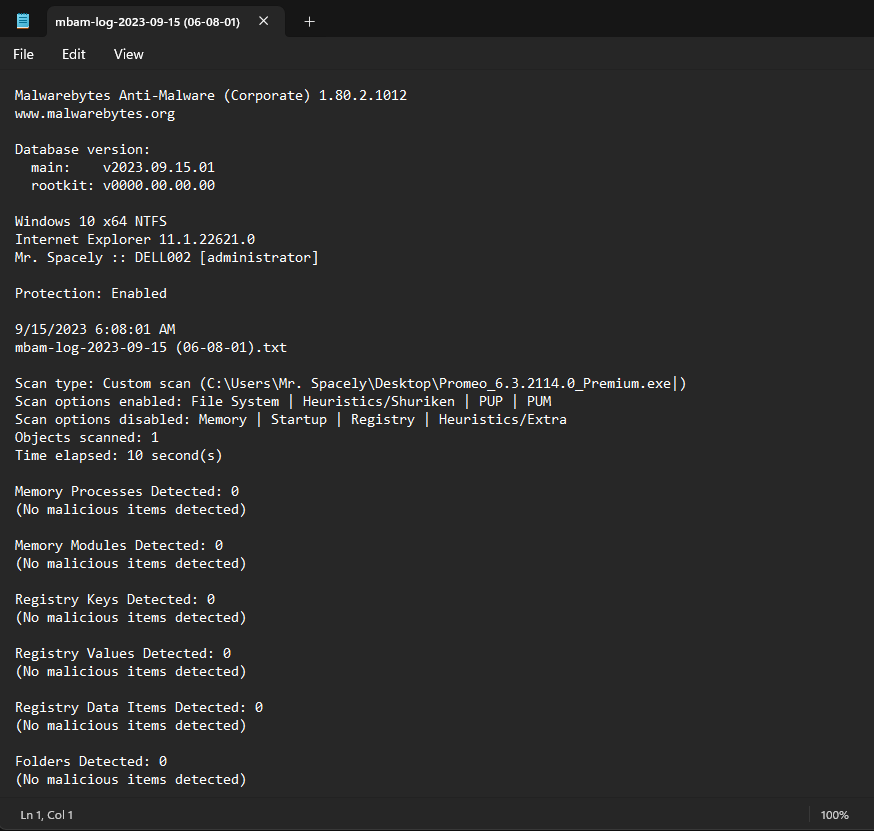Click the 'Objects scanned: 1' line

click(x=86, y=438)
